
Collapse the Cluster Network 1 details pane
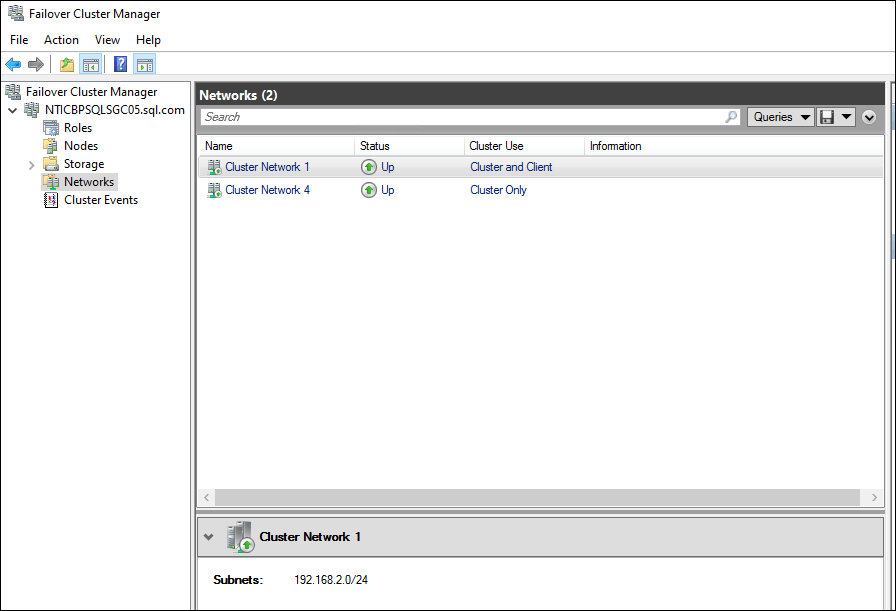(208, 537)
